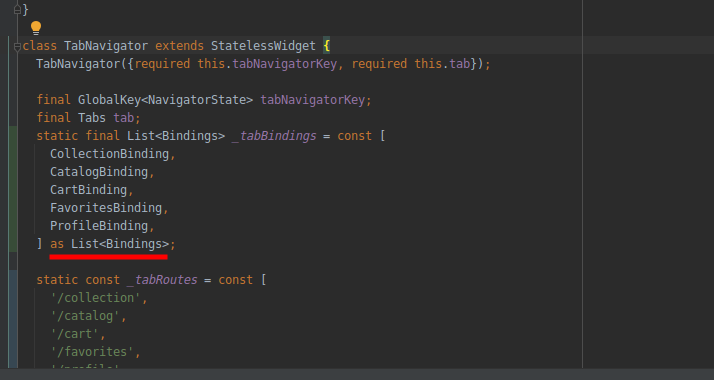The image size is (714, 380).
Task: Click 'FavoritesBinding' list entry
Action: click(106, 208)
